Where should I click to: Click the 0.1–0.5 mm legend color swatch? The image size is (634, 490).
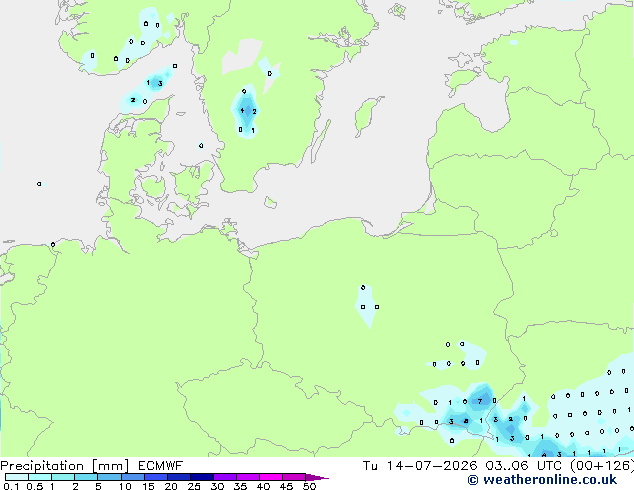pyautogui.click(x=17, y=477)
